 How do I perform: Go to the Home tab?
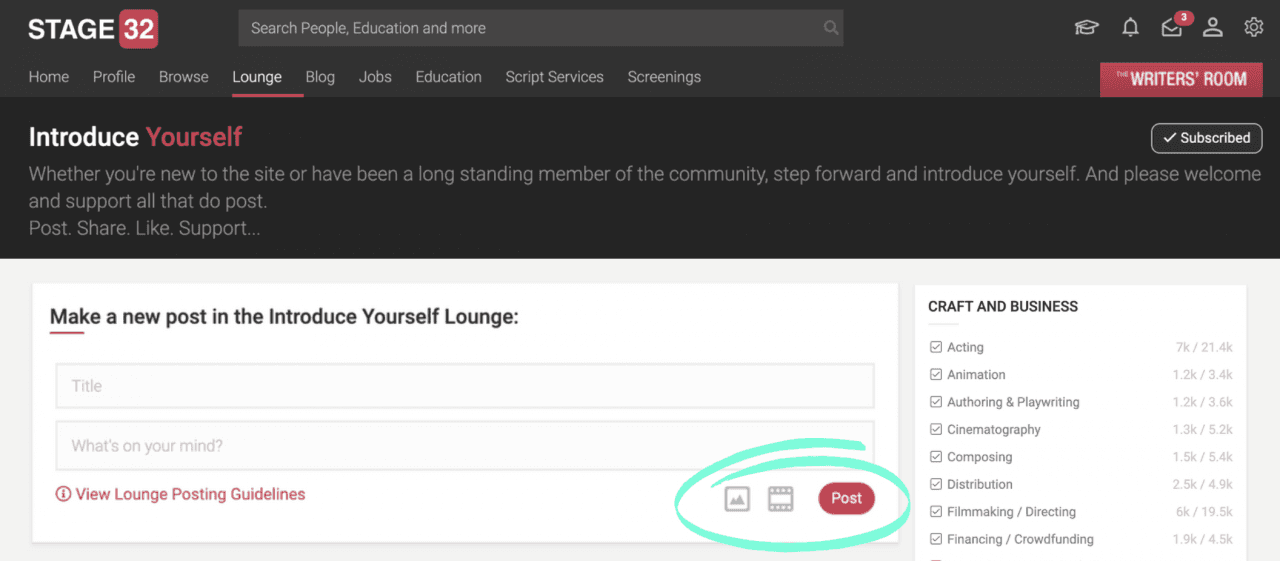point(49,77)
